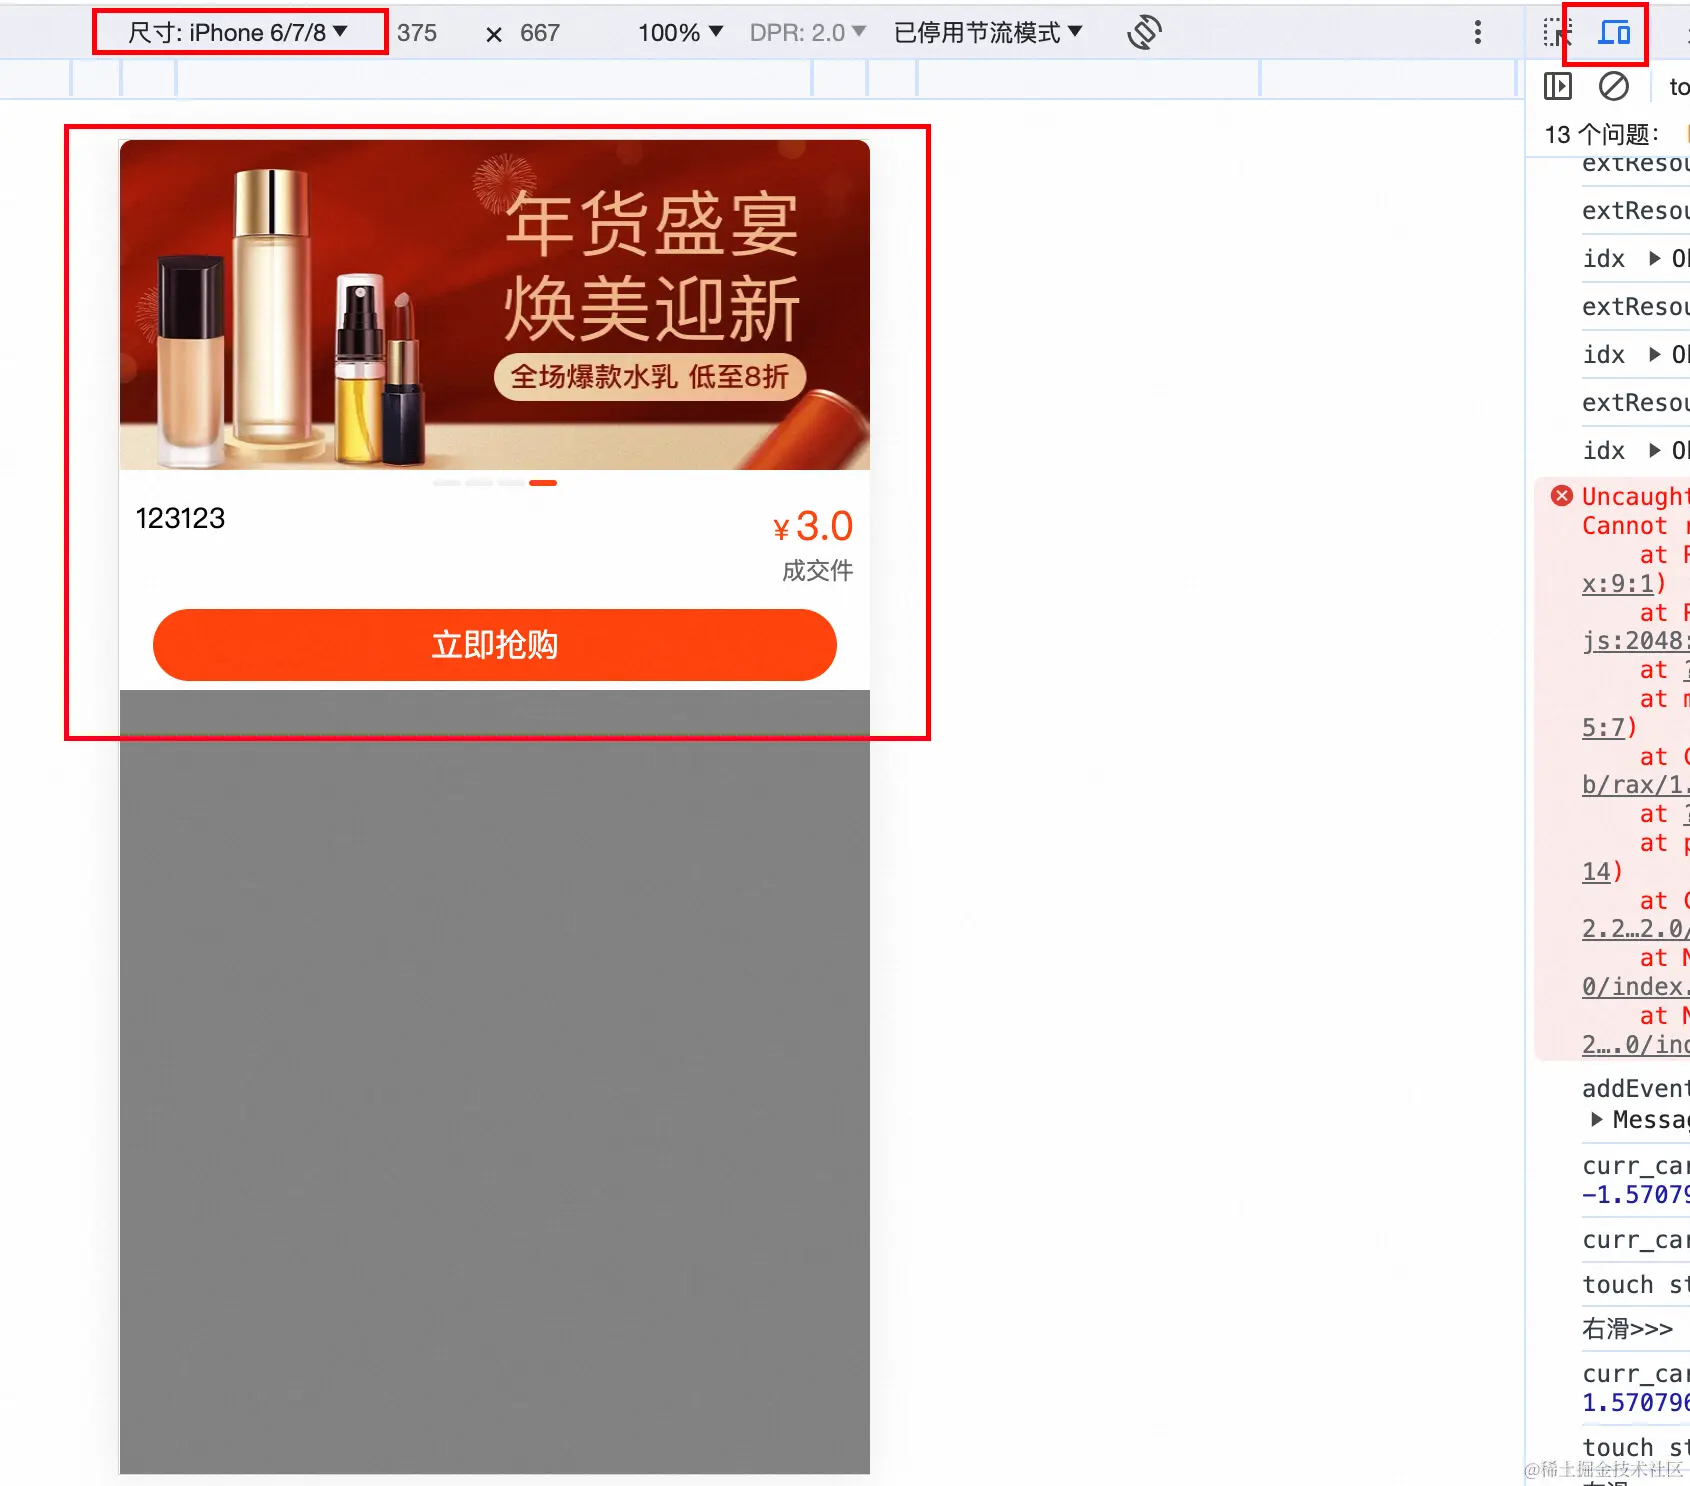Toggle the device toolbar icon
Screen dimensions: 1690x1486
coord(1613,33)
